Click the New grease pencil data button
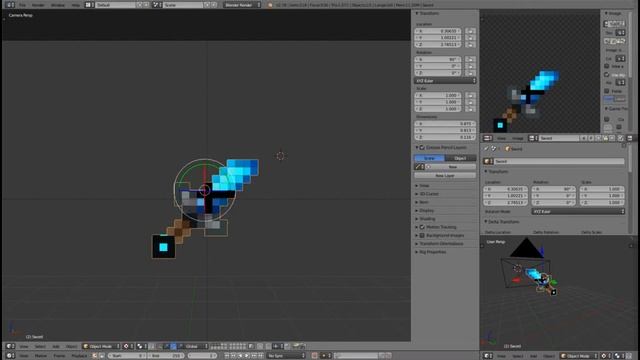640x360 pixels. 453,167
